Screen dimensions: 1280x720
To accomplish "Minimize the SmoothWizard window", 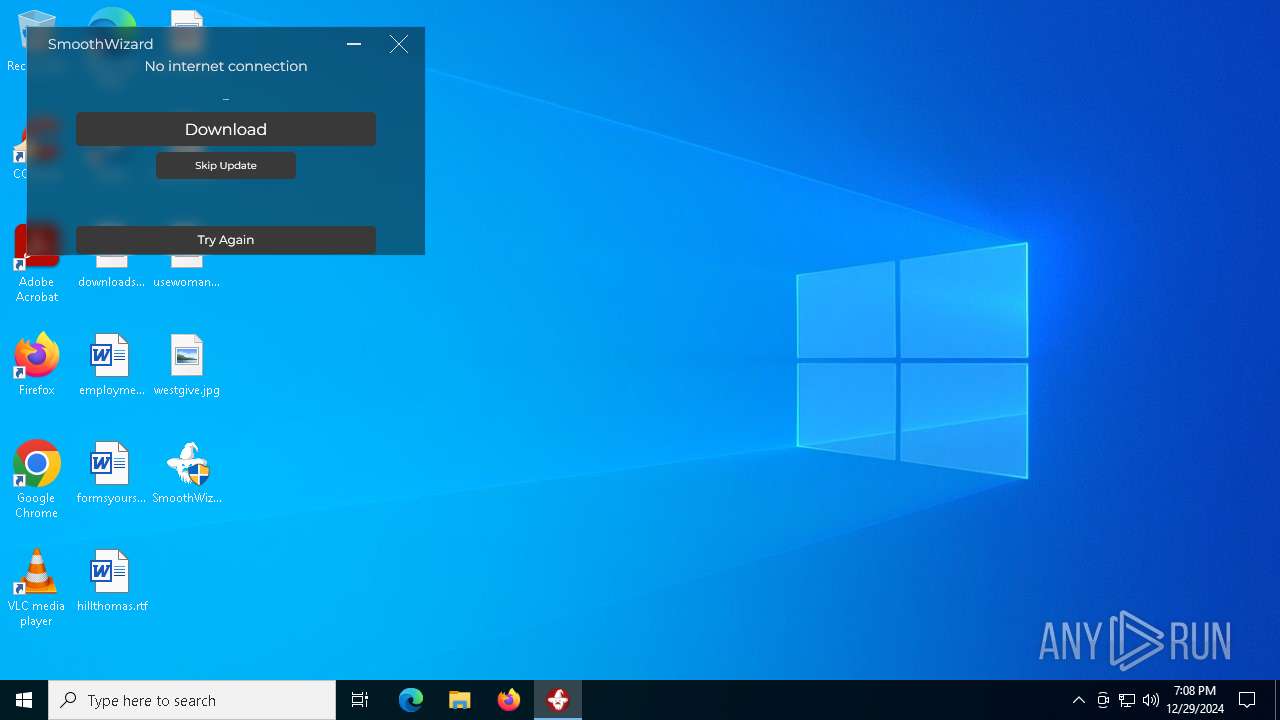I will [354, 44].
